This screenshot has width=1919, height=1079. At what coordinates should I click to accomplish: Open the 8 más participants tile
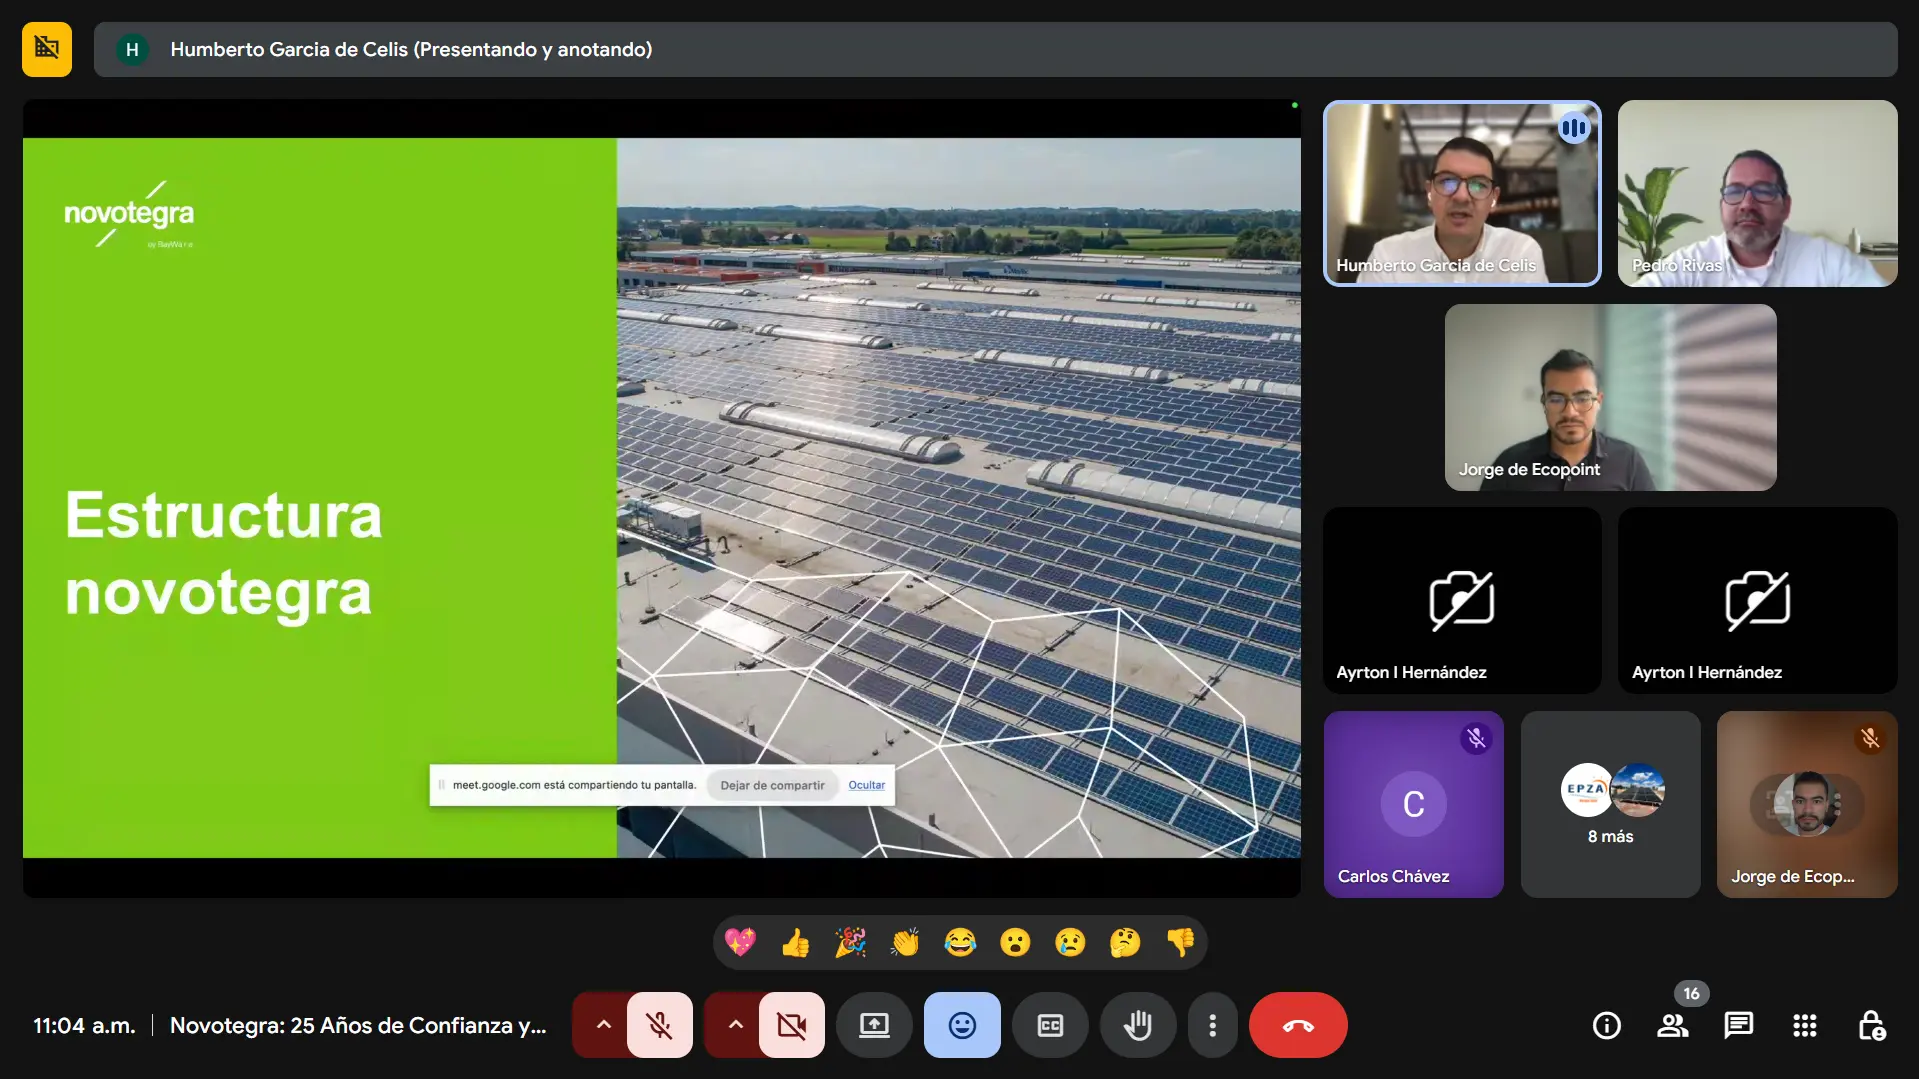point(1610,804)
